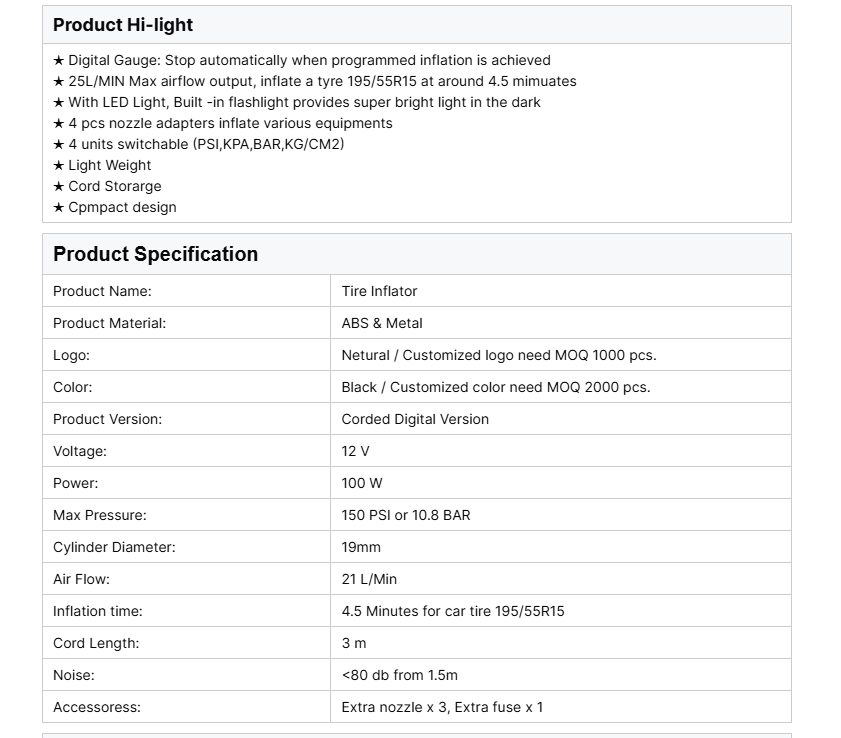This screenshot has width=841, height=738.
Task: Select the Corded Digital Version cell
Action: 415,419
